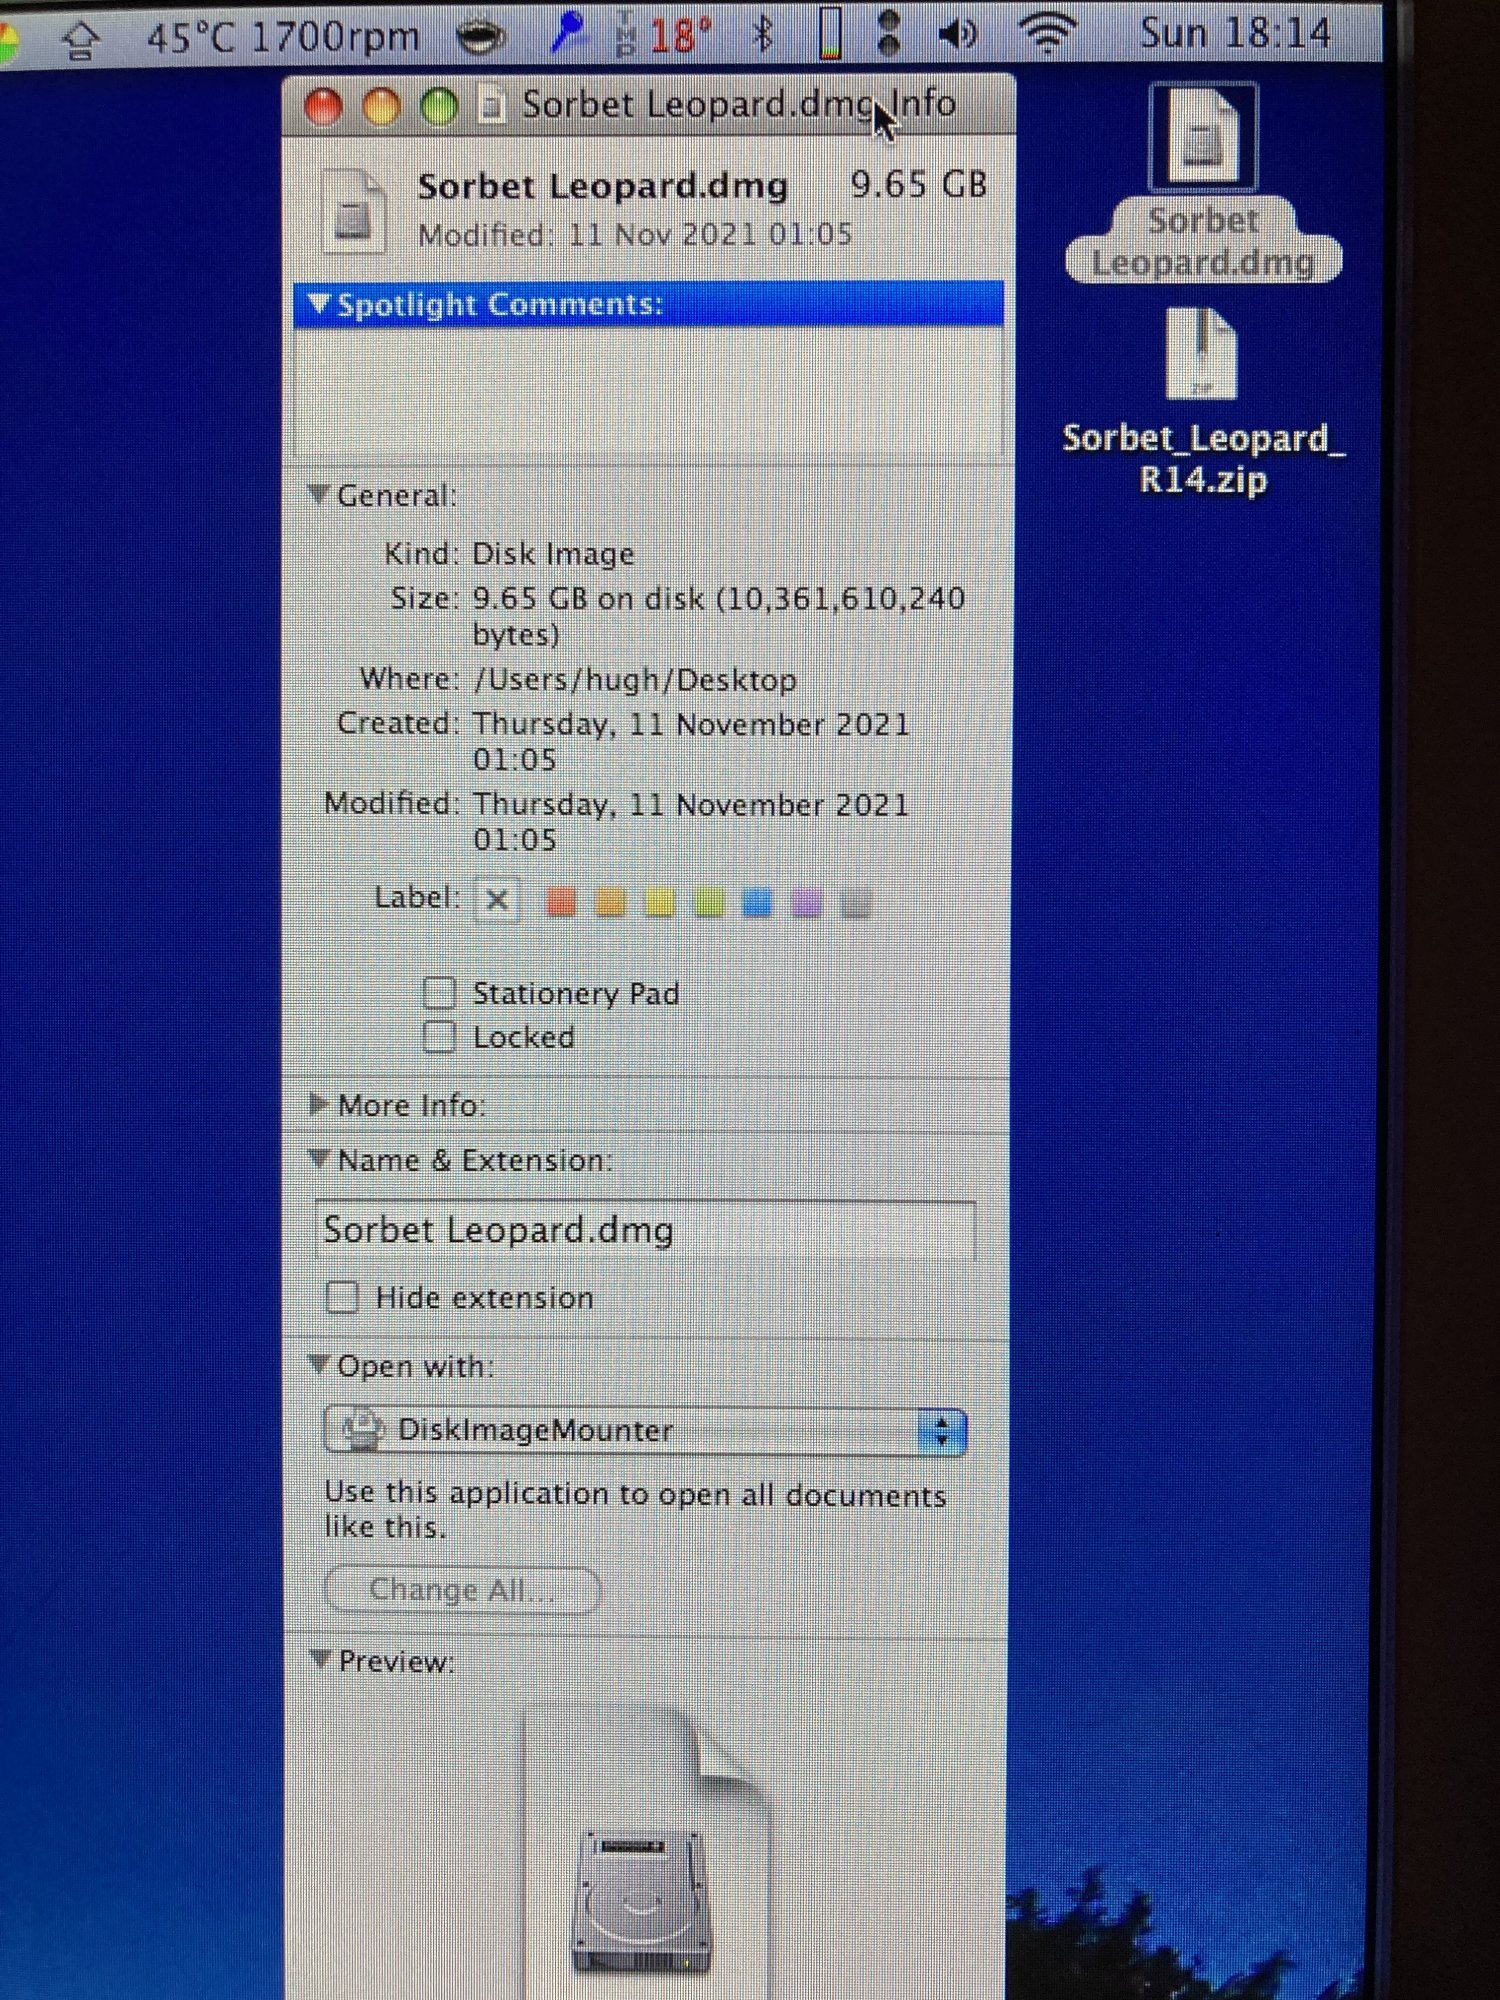Apply the red label color
This screenshot has height=2000, width=1500.
561,903
